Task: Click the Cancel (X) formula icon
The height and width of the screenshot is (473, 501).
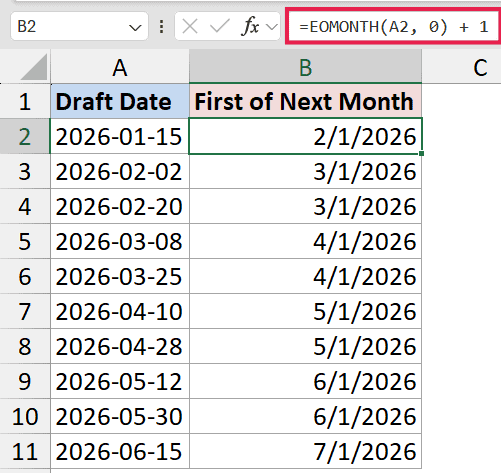Action: tap(190, 26)
